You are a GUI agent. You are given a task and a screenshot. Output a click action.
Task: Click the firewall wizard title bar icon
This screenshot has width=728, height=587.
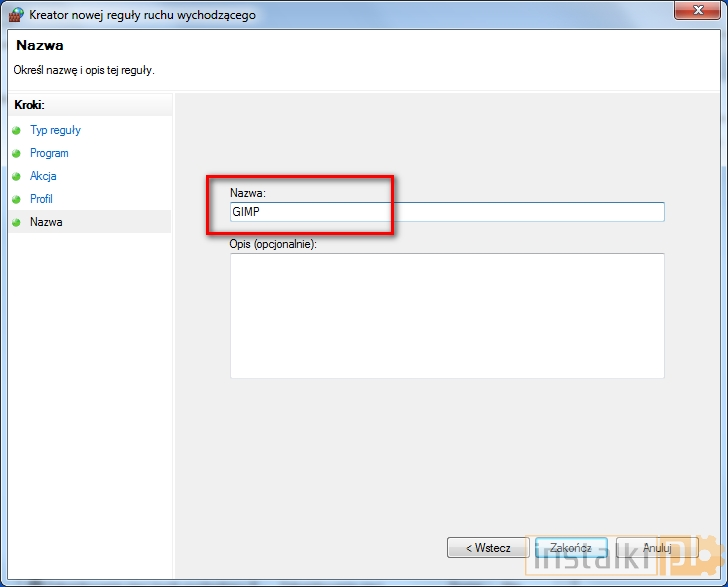click(16, 14)
